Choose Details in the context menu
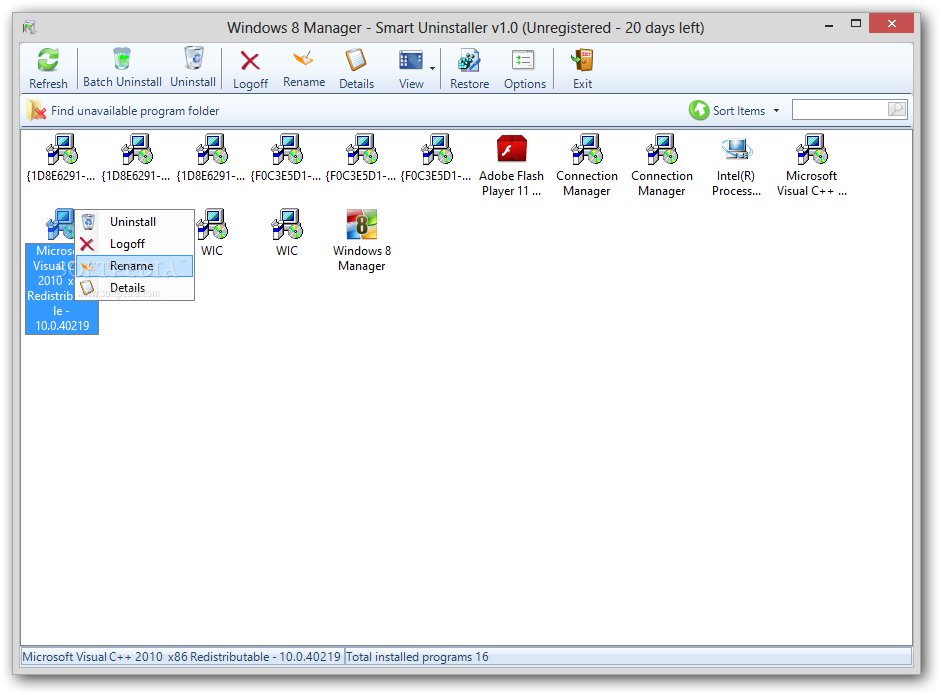 (x=134, y=287)
